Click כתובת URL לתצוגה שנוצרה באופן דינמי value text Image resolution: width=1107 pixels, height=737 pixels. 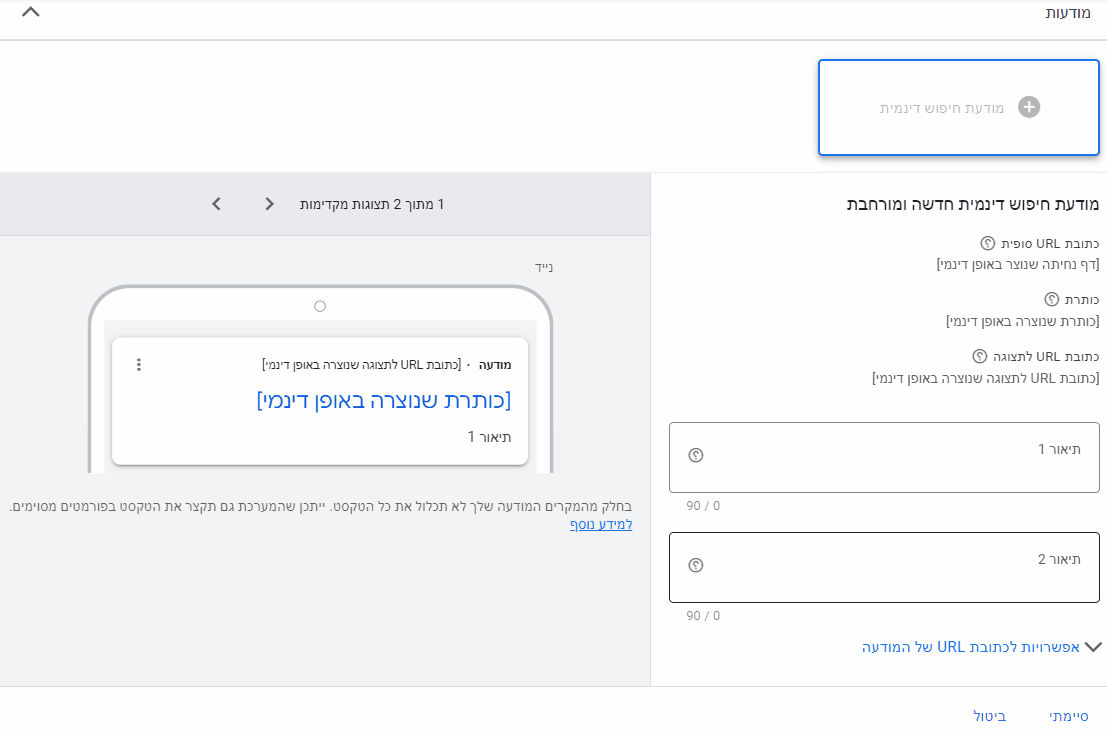click(986, 378)
